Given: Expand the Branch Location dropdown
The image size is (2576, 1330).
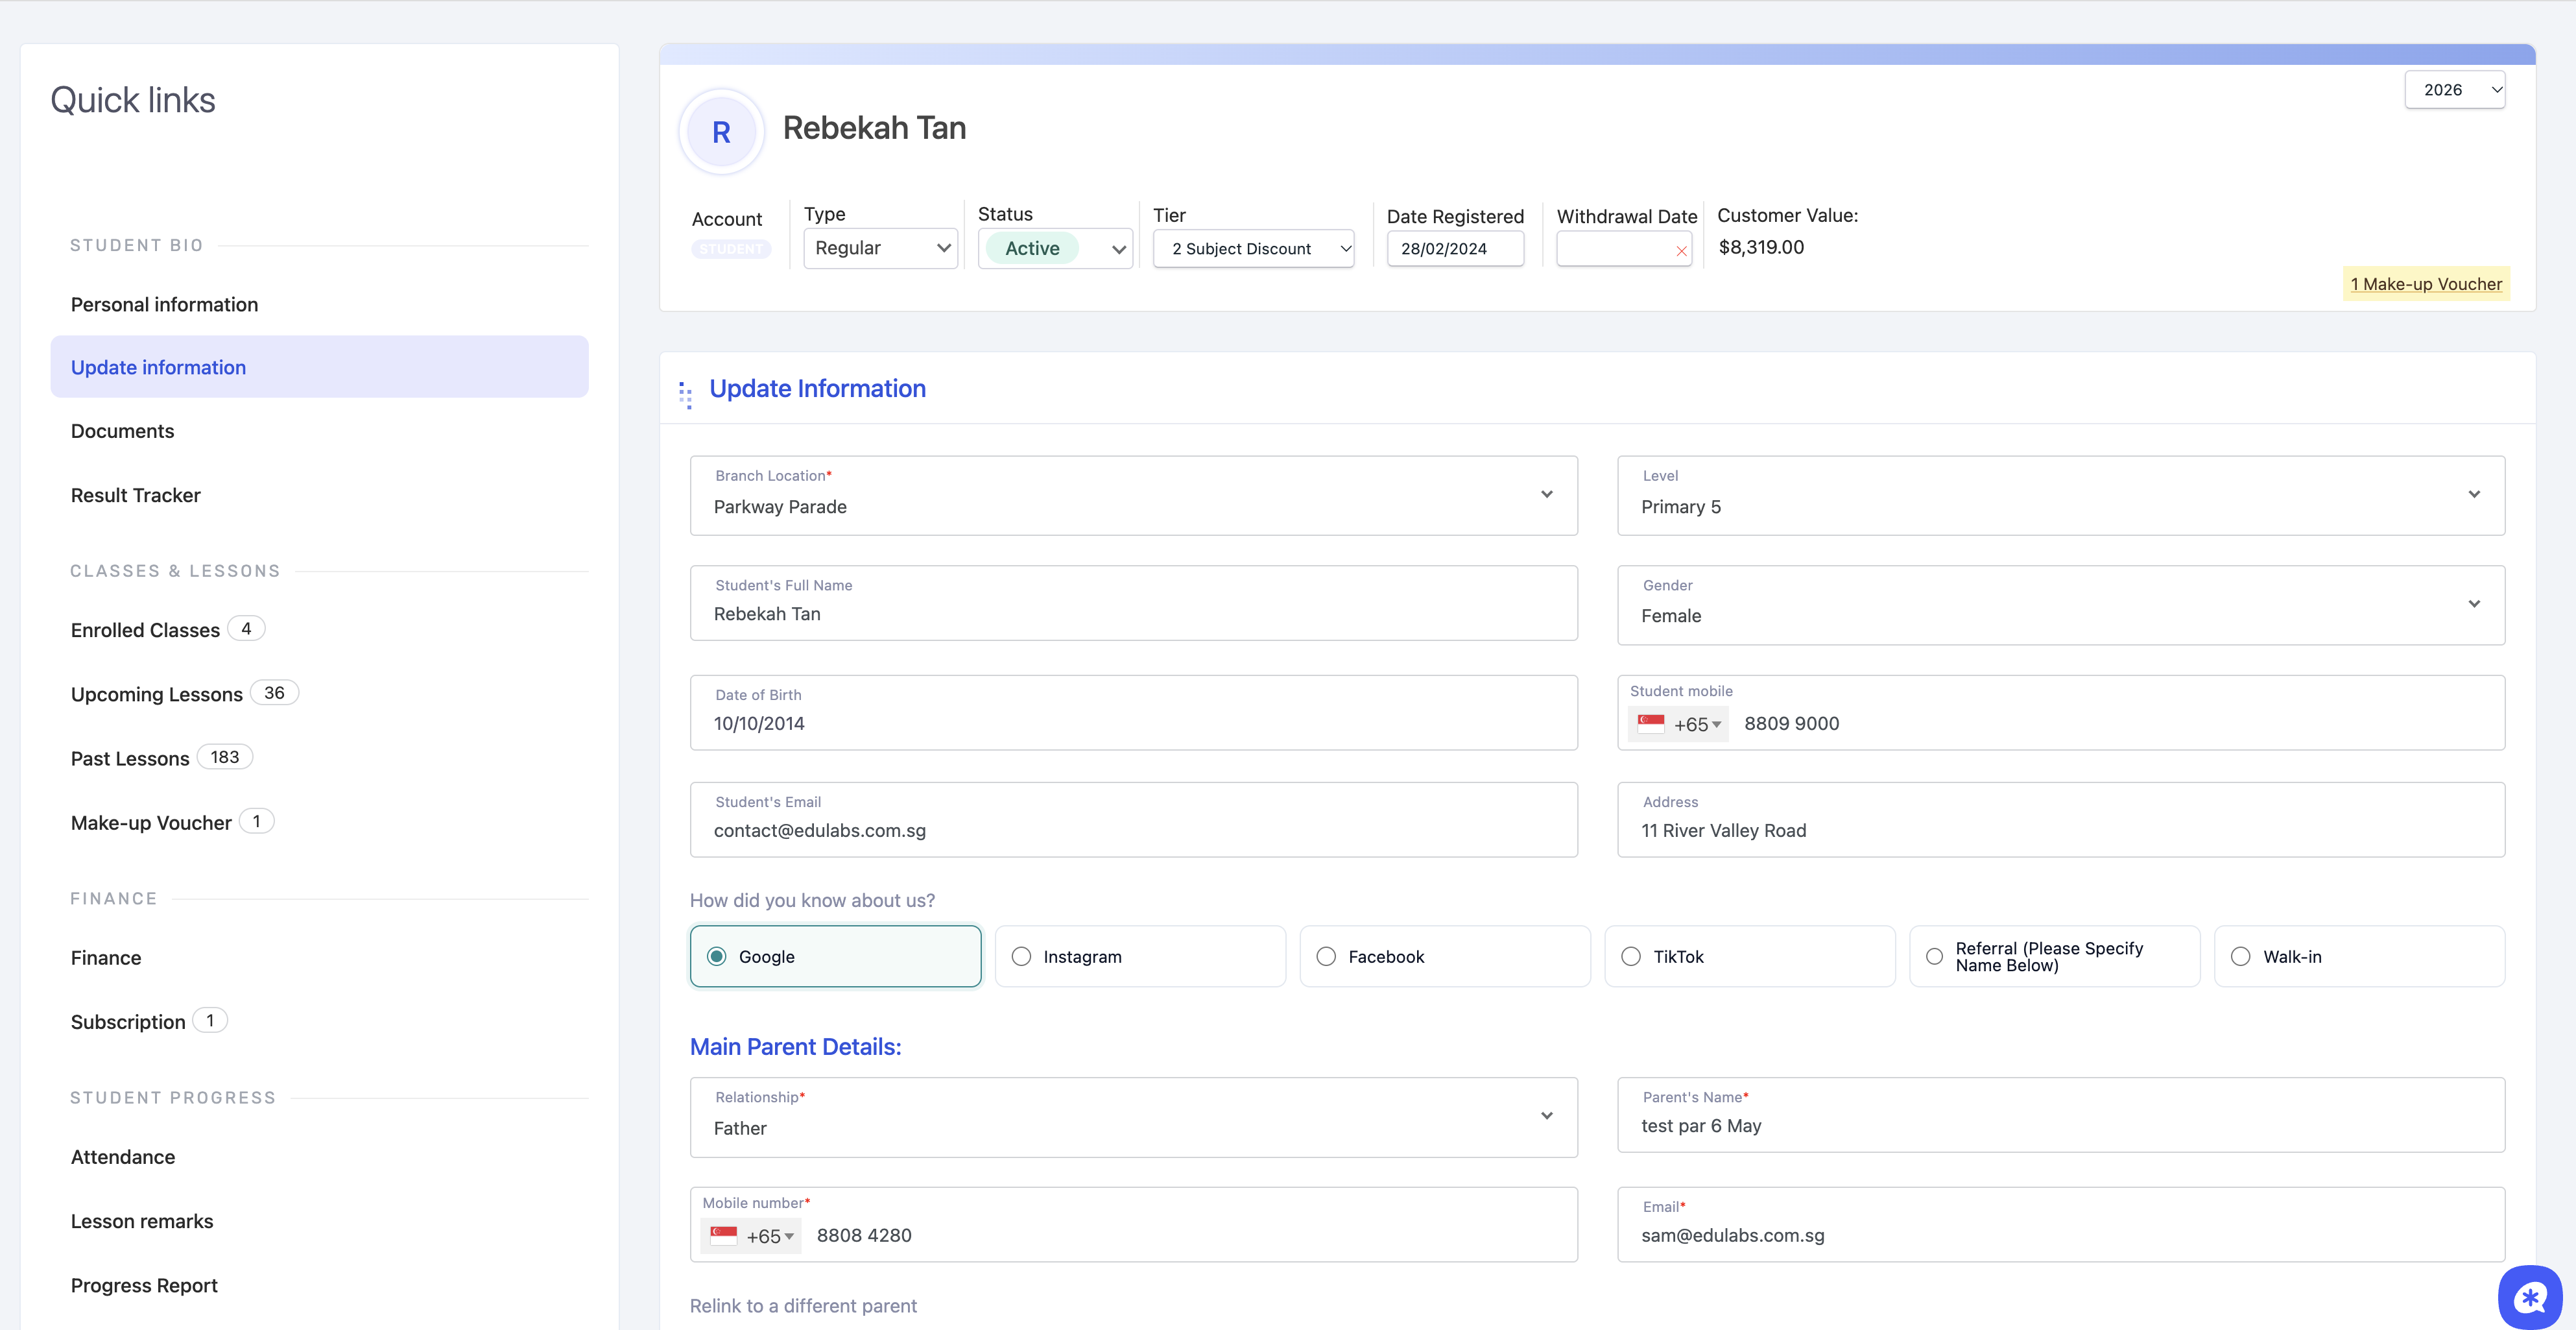Looking at the screenshot, I should coord(1134,496).
